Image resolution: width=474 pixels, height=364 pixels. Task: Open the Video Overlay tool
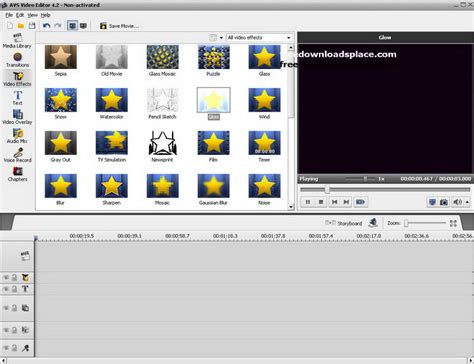(x=17, y=117)
